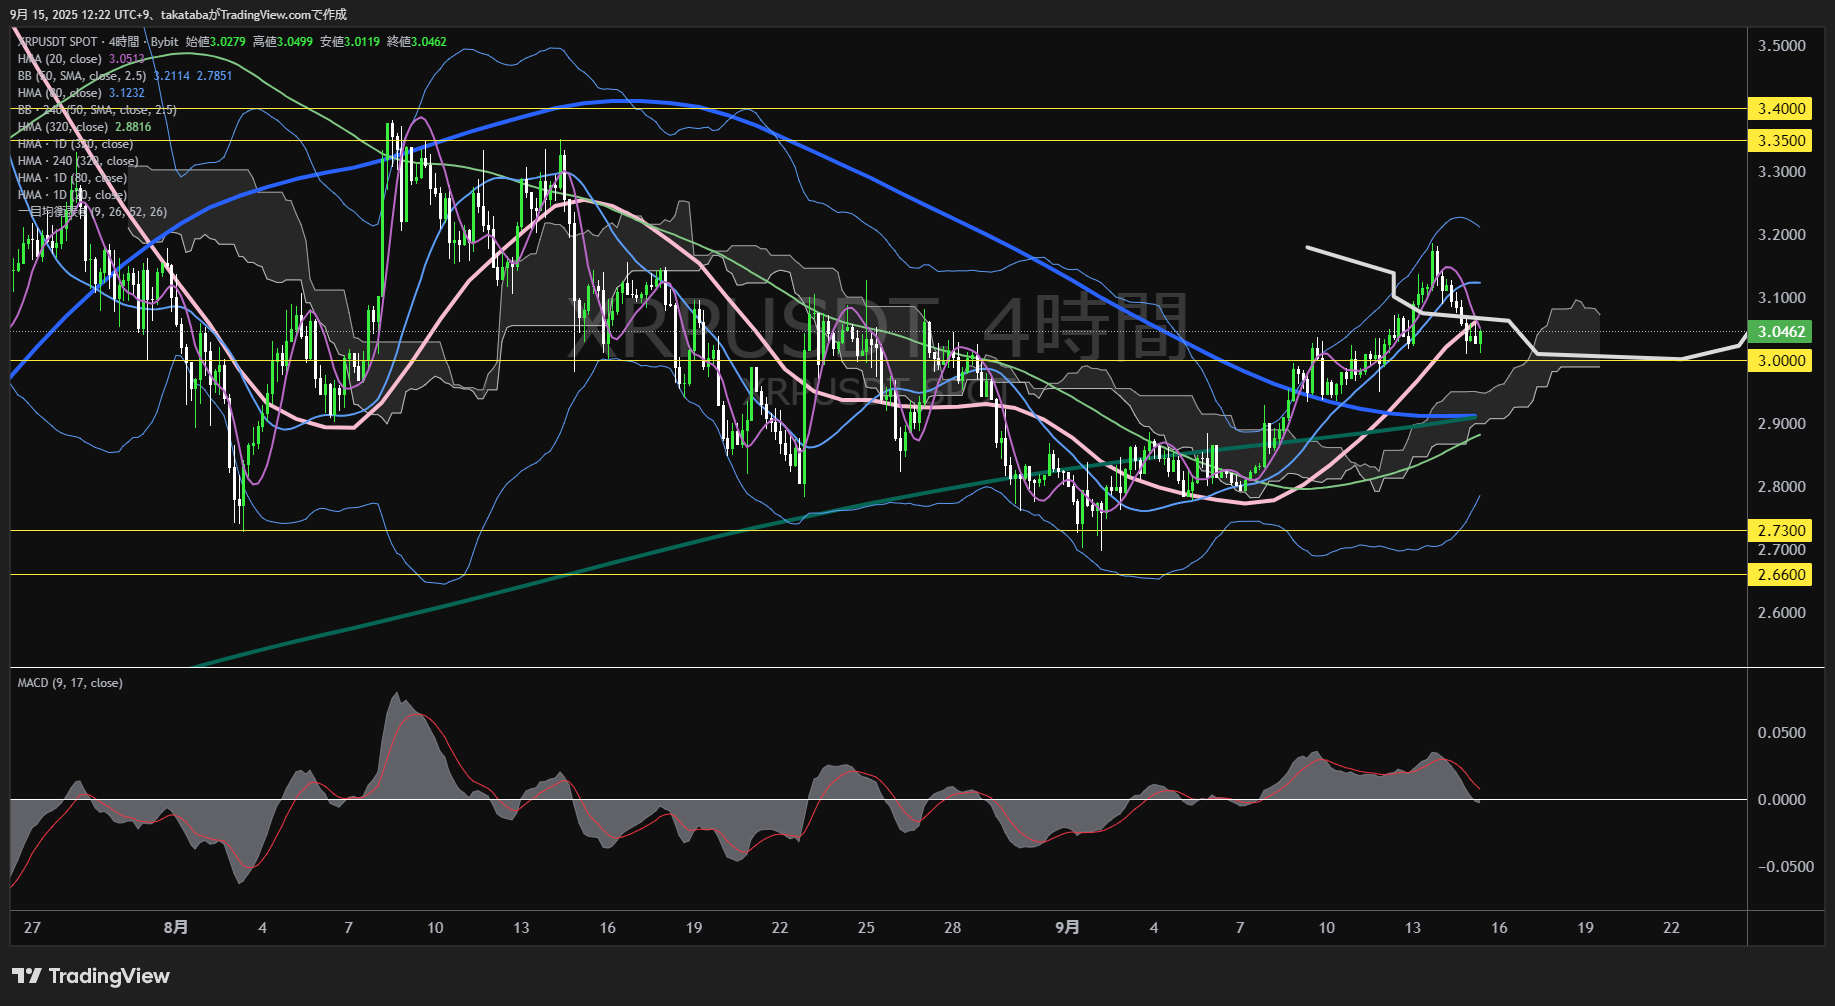The width and height of the screenshot is (1835, 1006).
Task: Click the TradingView.com attribution text at top
Action: [x=258, y=14]
